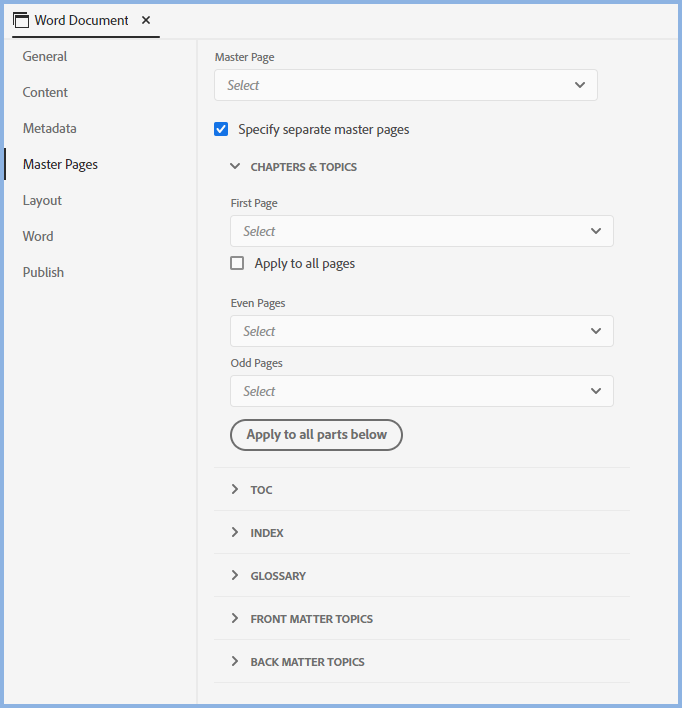The height and width of the screenshot is (708, 682).
Task: Open the Master Page dropdown
Action: pos(405,86)
